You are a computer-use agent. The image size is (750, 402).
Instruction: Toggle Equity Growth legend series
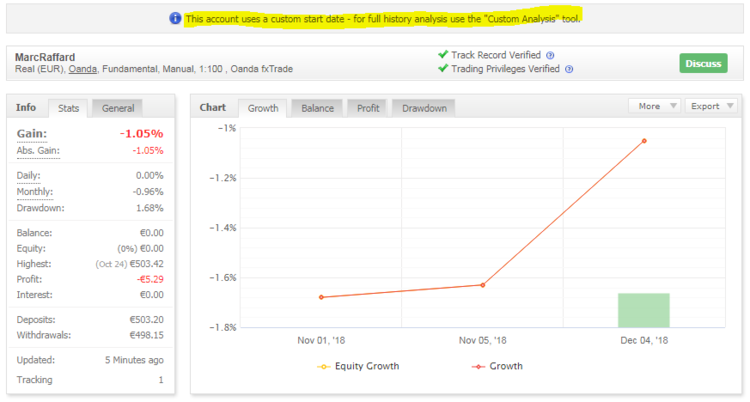tap(358, 366)
